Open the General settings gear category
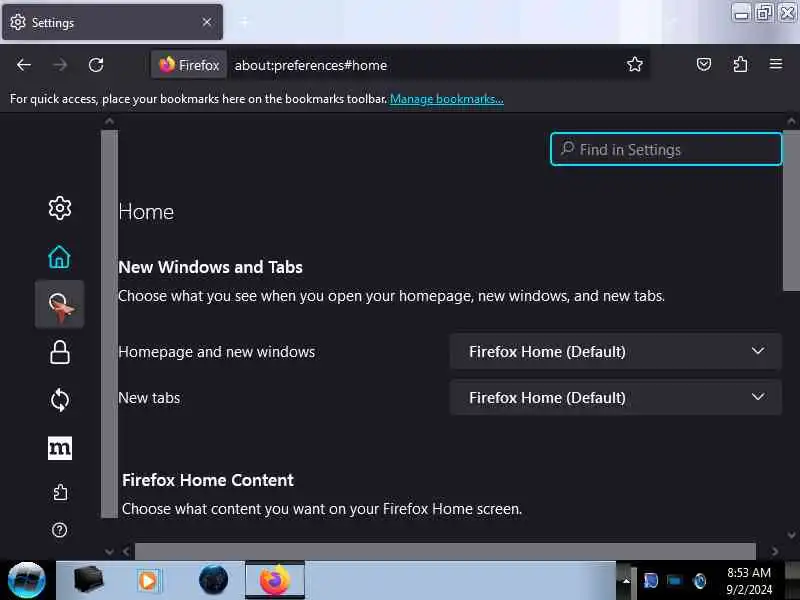Viewport: 800px width, 600px height. point(60,208)
